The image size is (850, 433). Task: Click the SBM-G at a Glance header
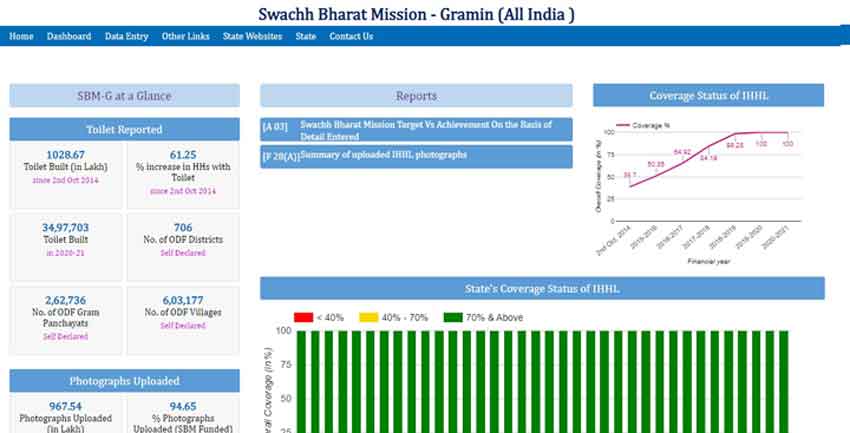[124, 96]
